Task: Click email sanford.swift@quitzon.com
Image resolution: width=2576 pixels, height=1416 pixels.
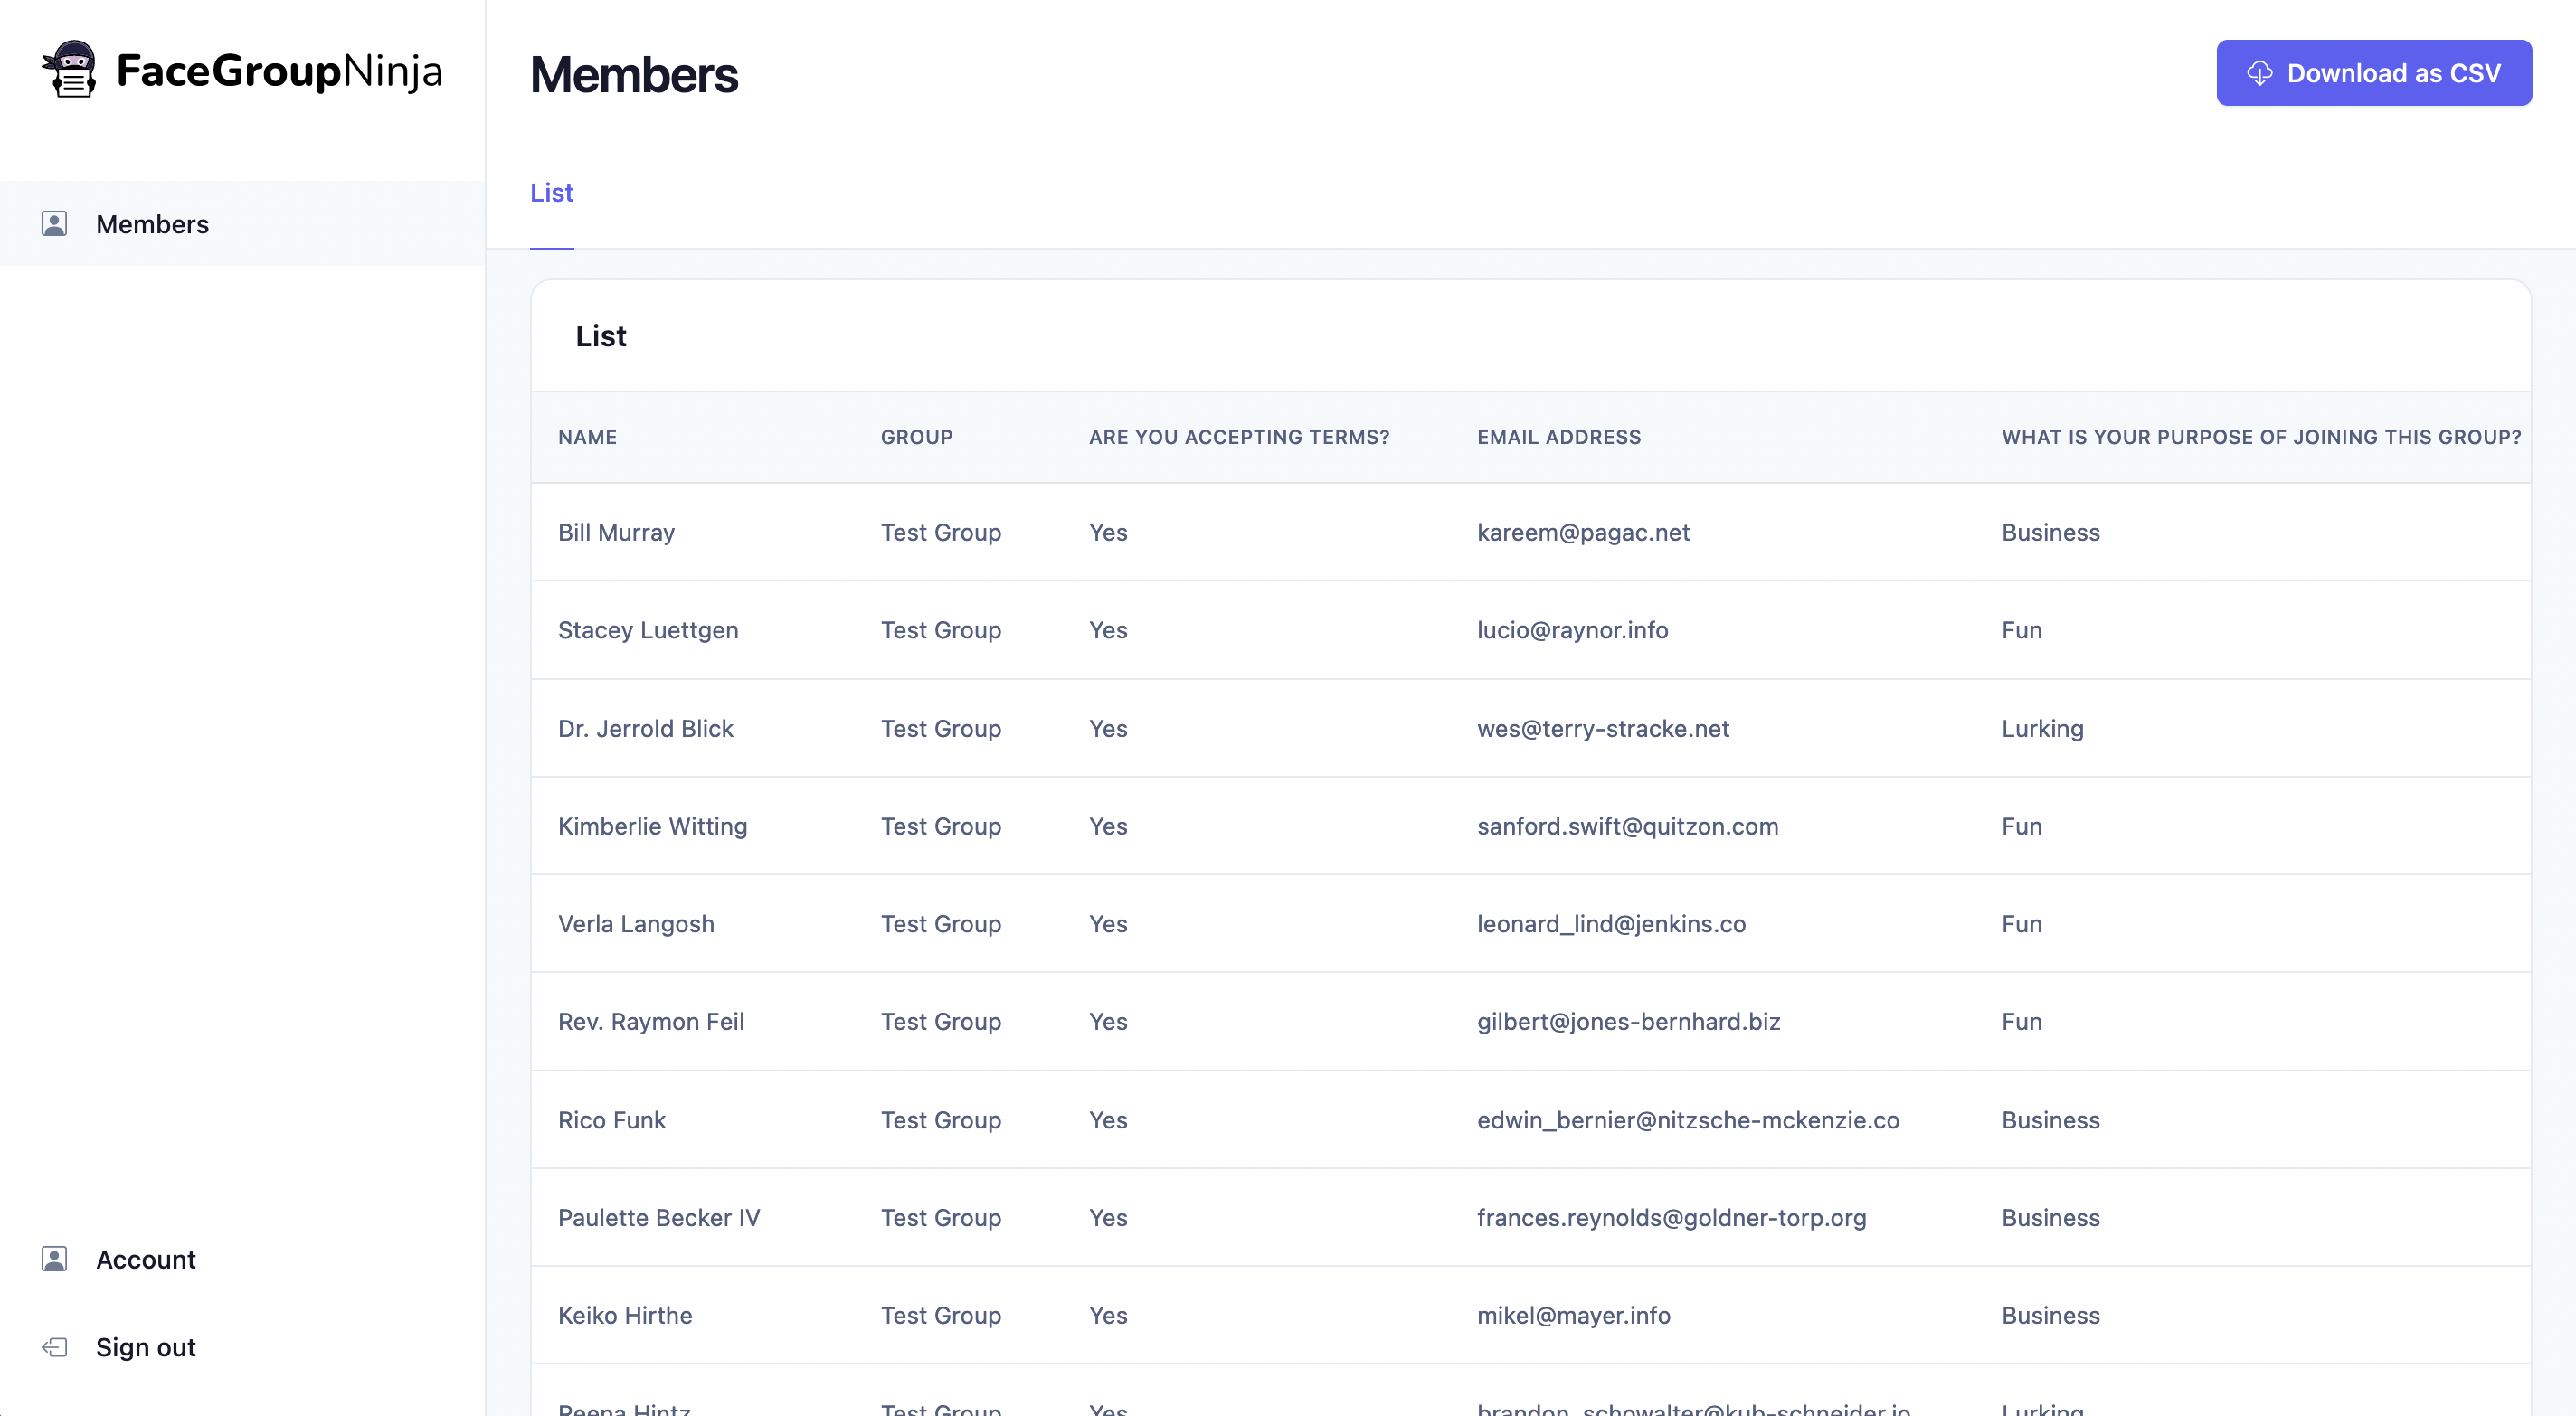Action: [x=1627, y=826]
